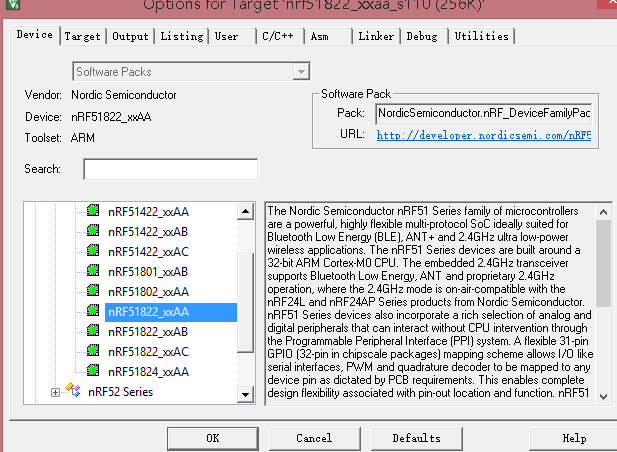Screen dimensions: 617x452
Task: Select nRF51822_xxAB in device list
Action: click(148, 332)
